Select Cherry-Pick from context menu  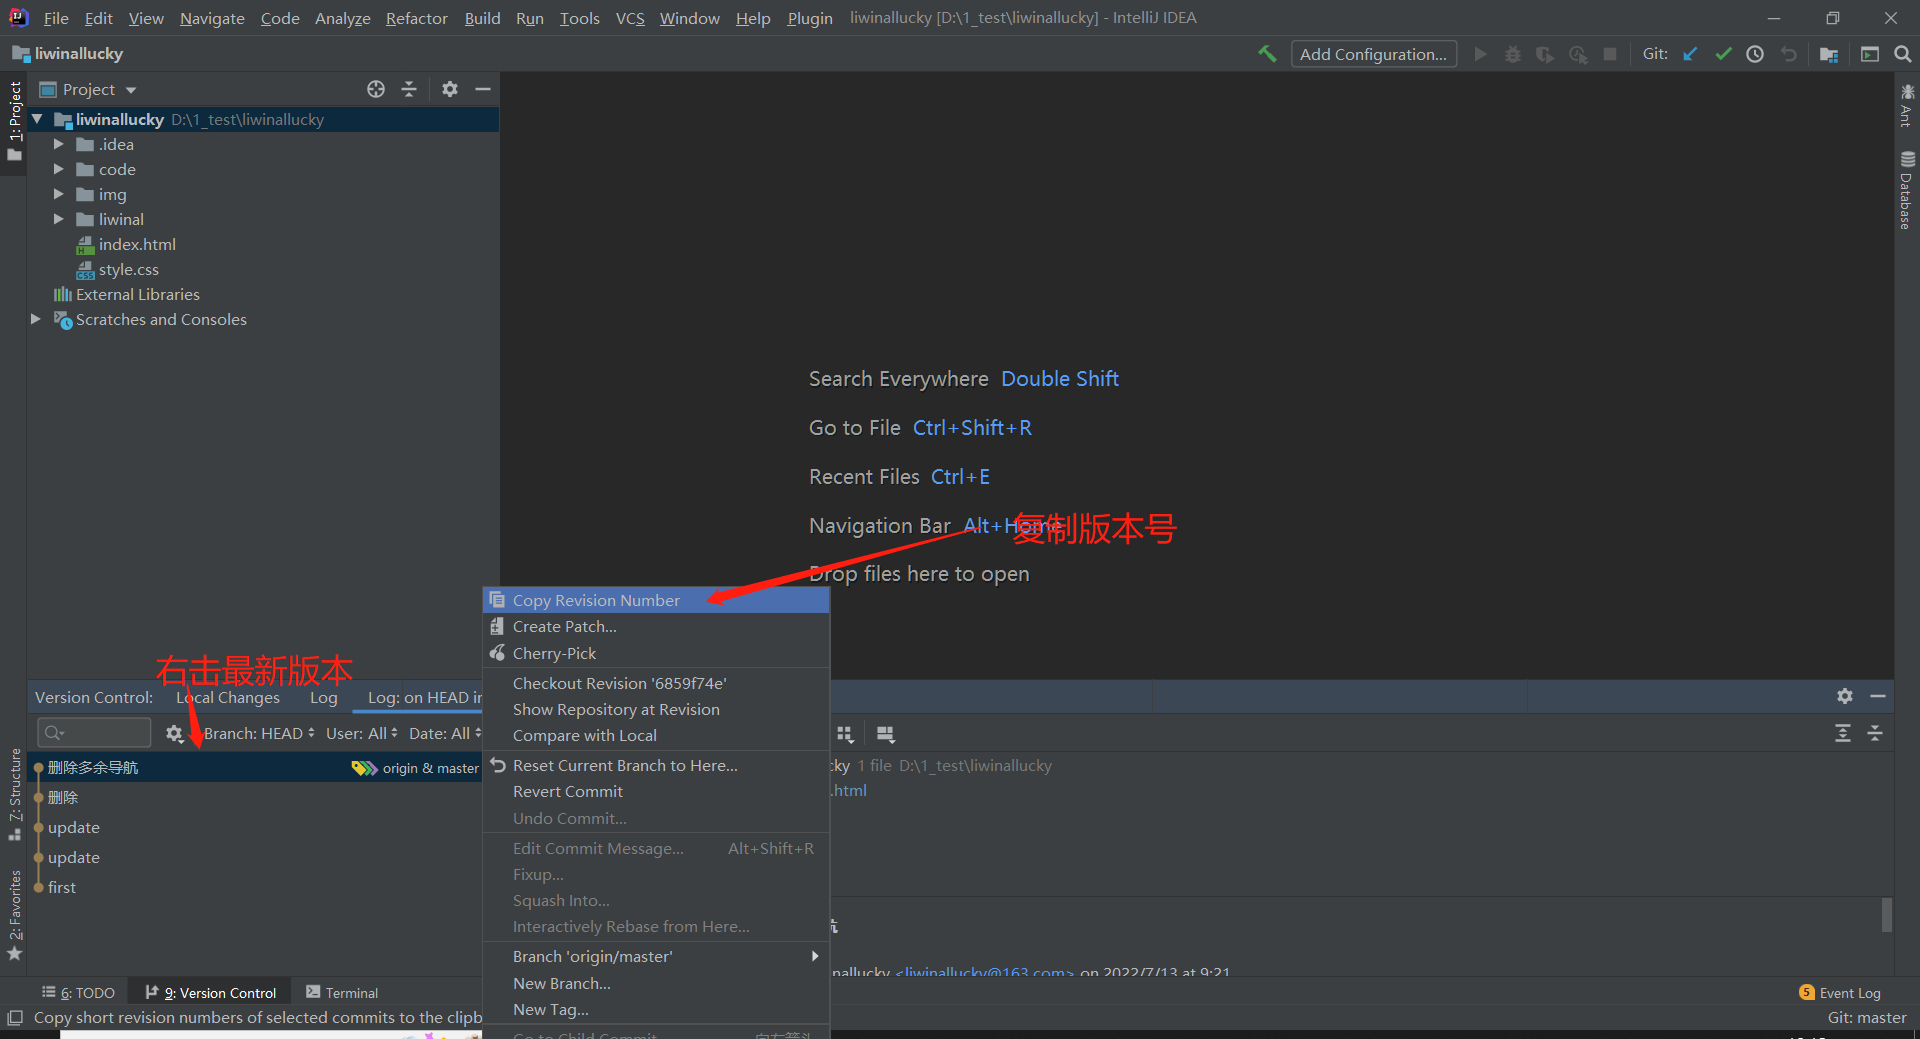[x=656, y=653]
